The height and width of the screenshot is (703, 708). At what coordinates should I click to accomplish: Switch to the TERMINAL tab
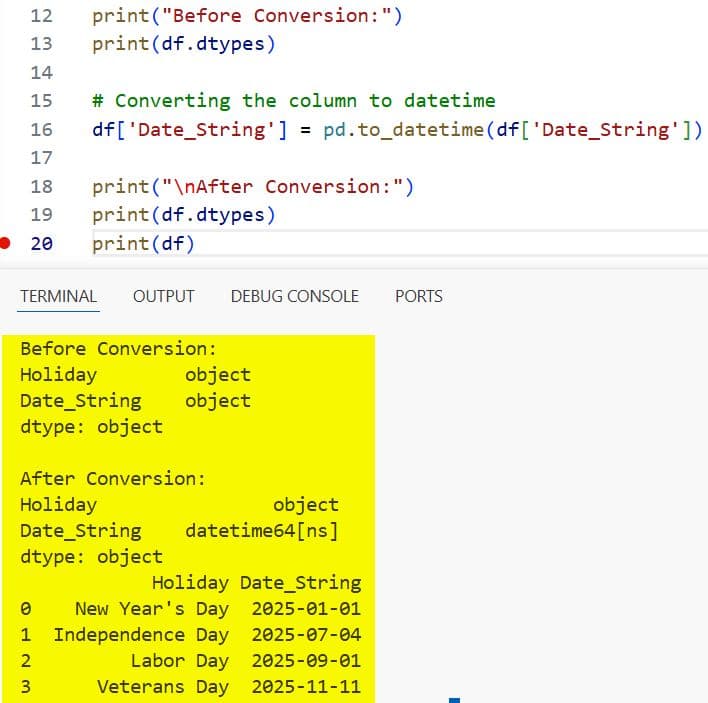tap(58, 297)
